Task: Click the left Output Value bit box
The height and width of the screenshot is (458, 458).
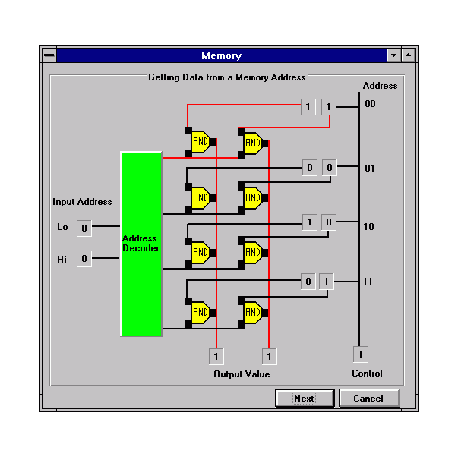Action: pos(216,356)
